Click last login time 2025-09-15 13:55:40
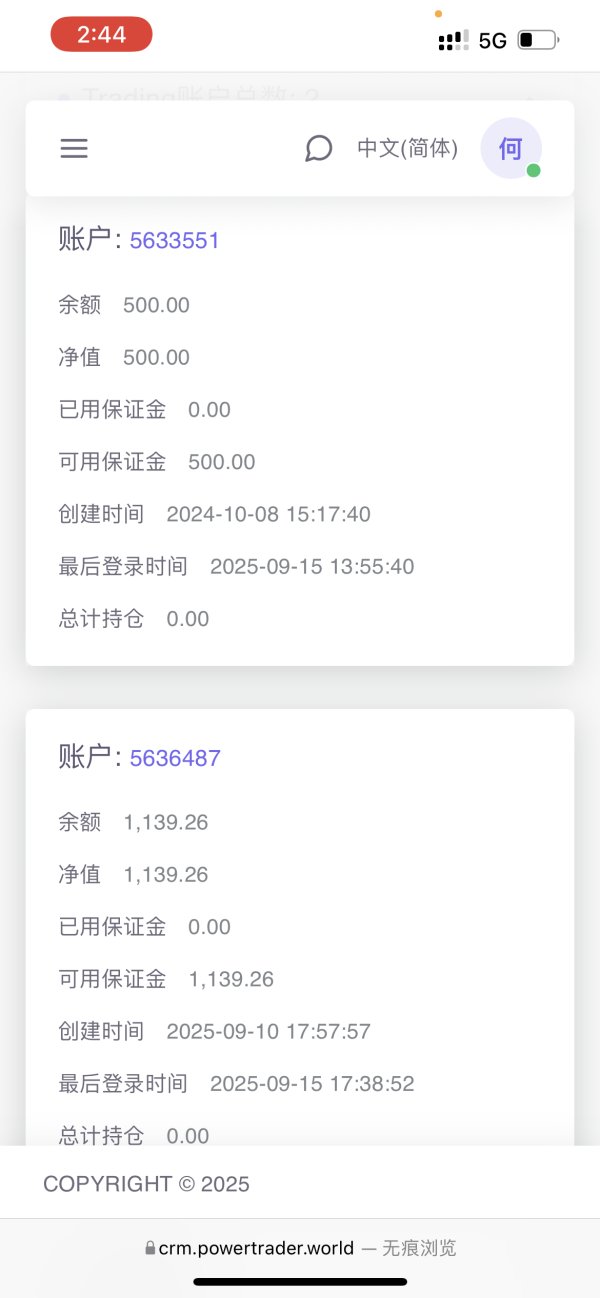Screen dimensions: 600x1298 click(312, 567)
